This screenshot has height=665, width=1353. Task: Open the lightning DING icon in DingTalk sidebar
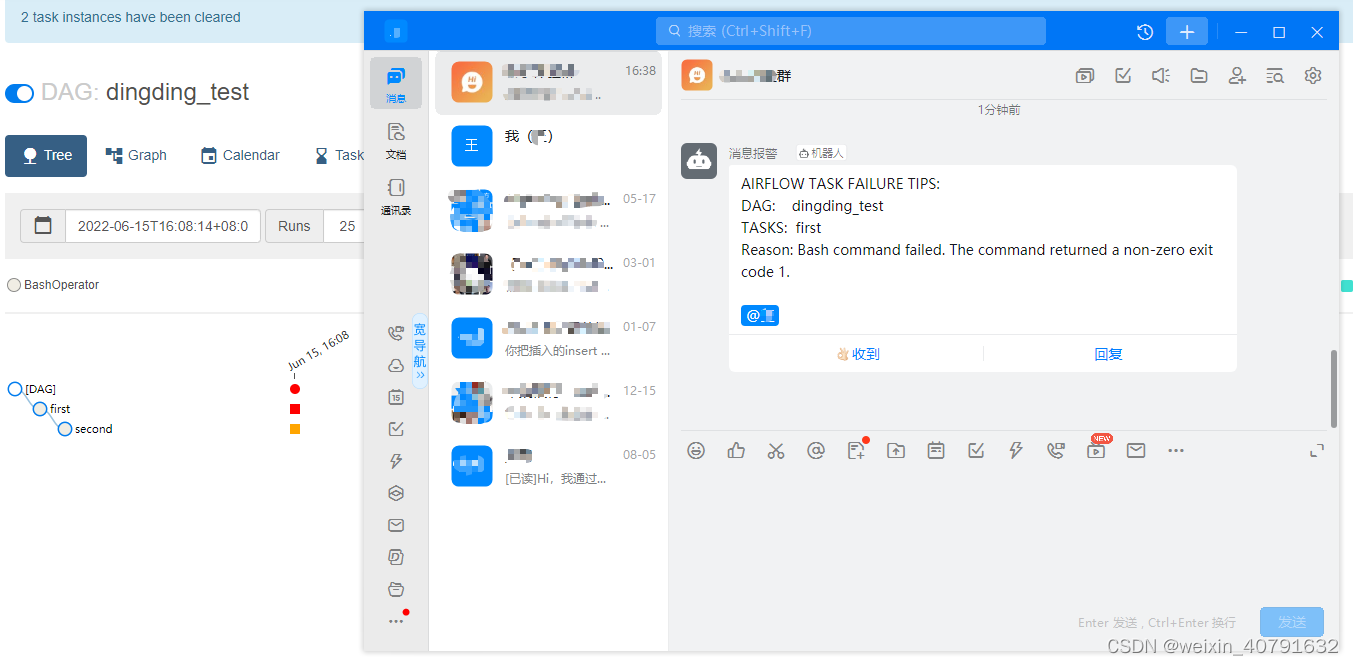click(x=396, y=461)
